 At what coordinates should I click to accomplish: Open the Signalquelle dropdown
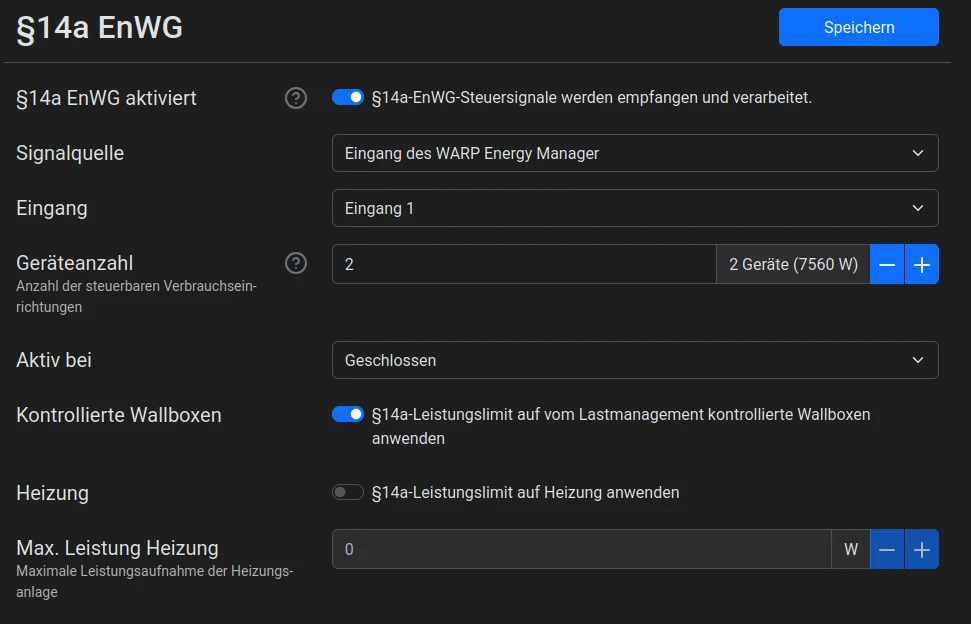(x=635, y=153)
